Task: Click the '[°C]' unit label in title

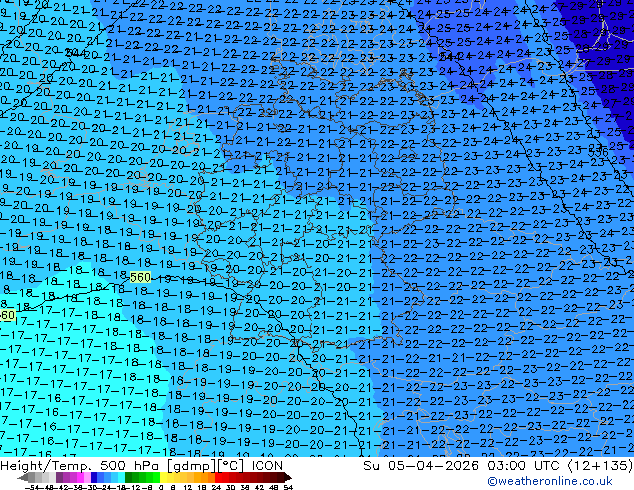Action: (231, 466)
